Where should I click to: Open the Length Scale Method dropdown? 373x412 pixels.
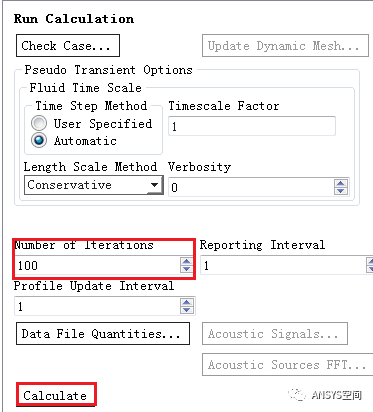tap(93, 185)
